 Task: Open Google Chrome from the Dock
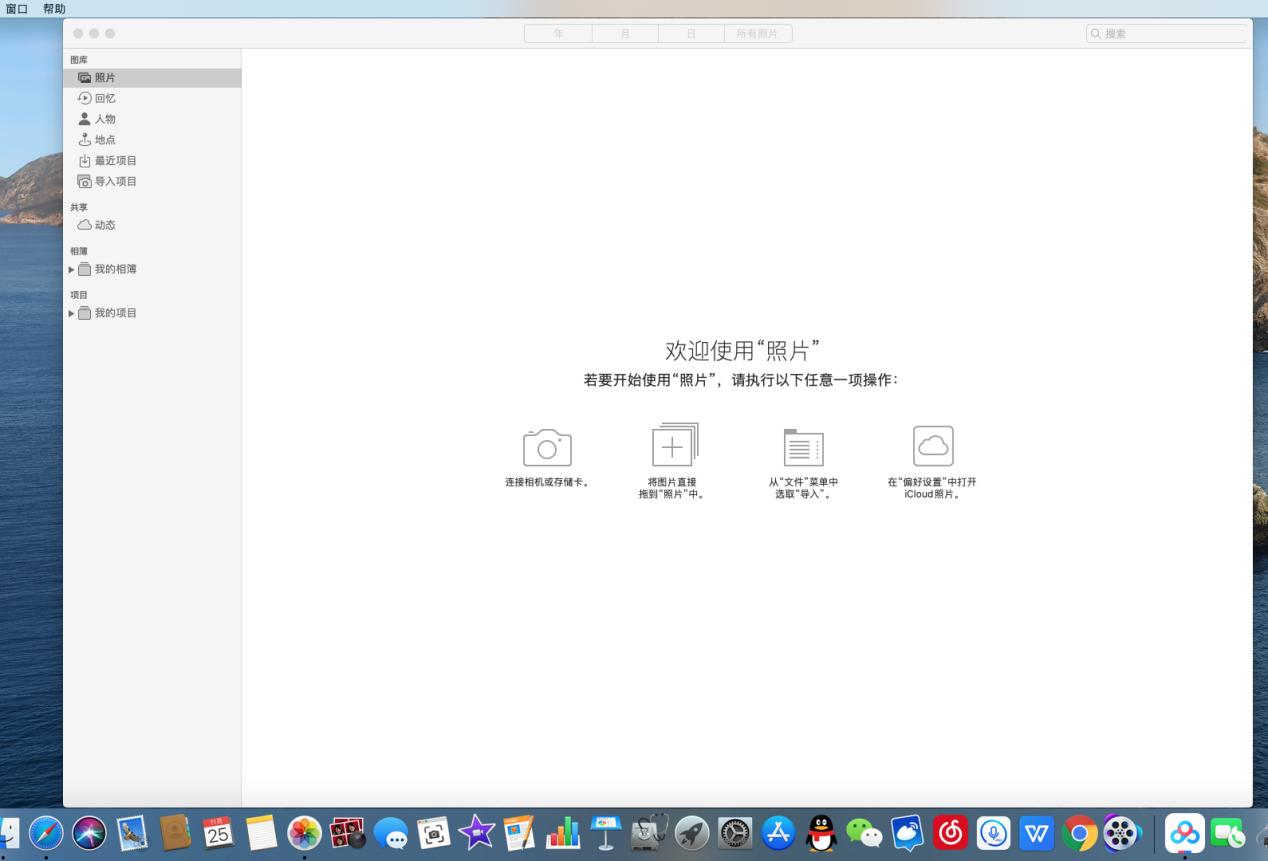(1079, 832)
